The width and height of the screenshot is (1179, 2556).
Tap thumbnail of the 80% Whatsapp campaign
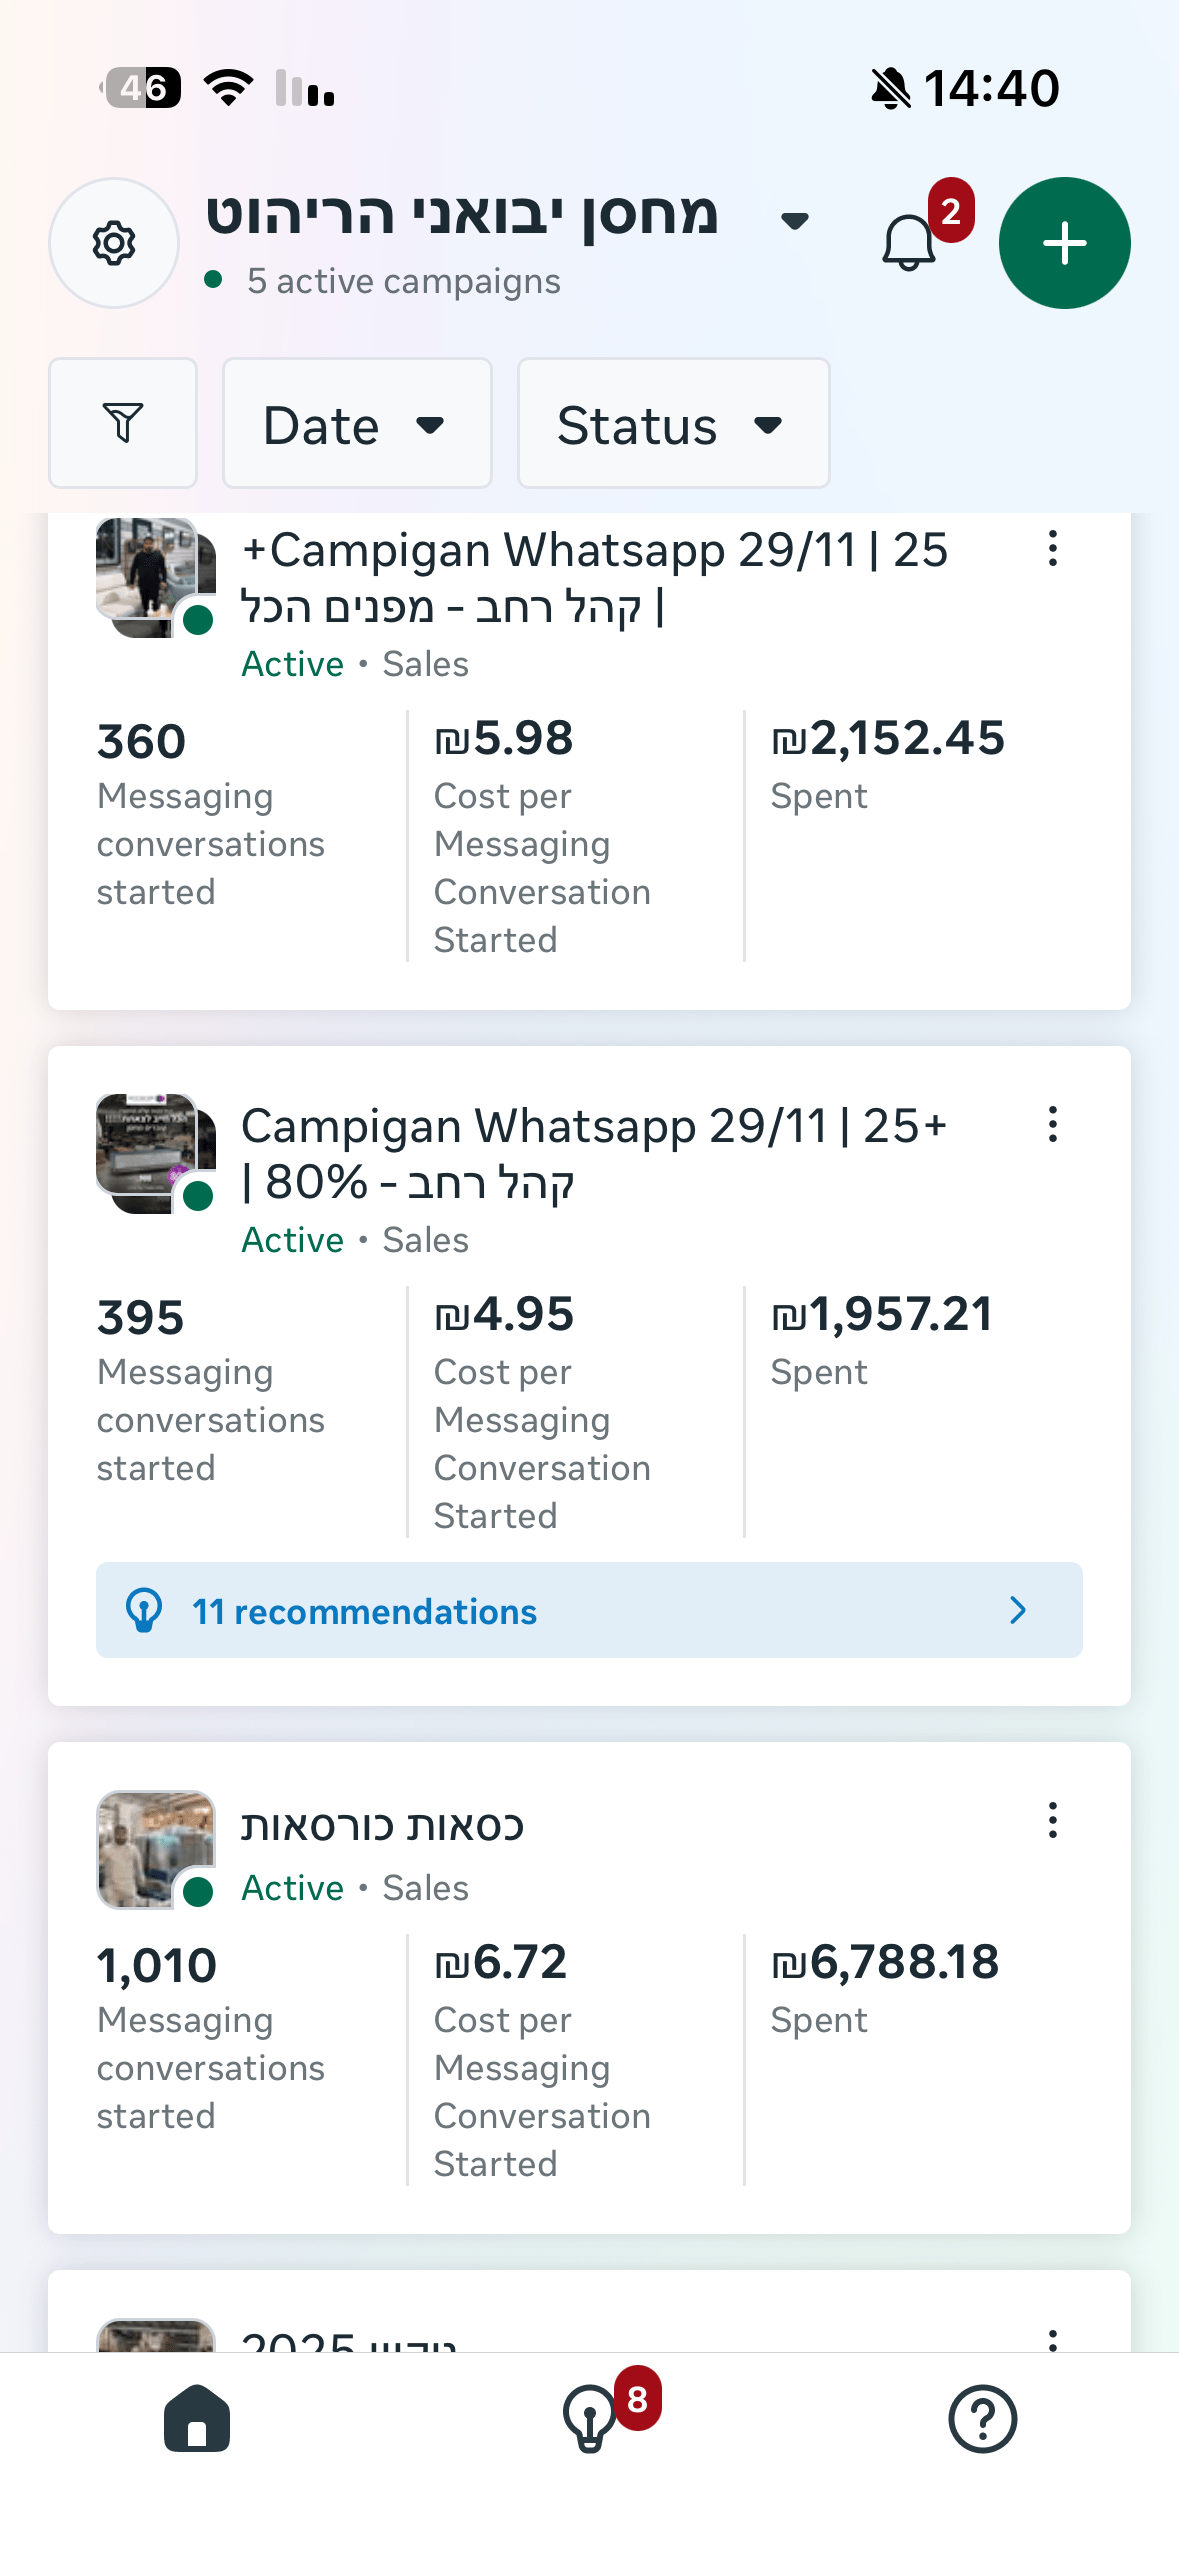click(155, 1153)
